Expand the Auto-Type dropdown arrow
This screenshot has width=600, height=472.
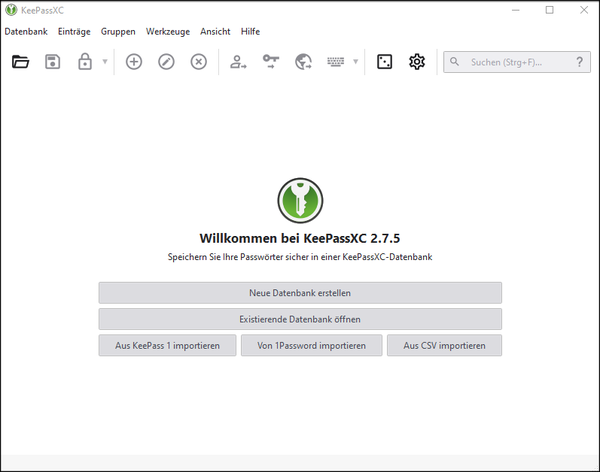(x=355, y=62)
